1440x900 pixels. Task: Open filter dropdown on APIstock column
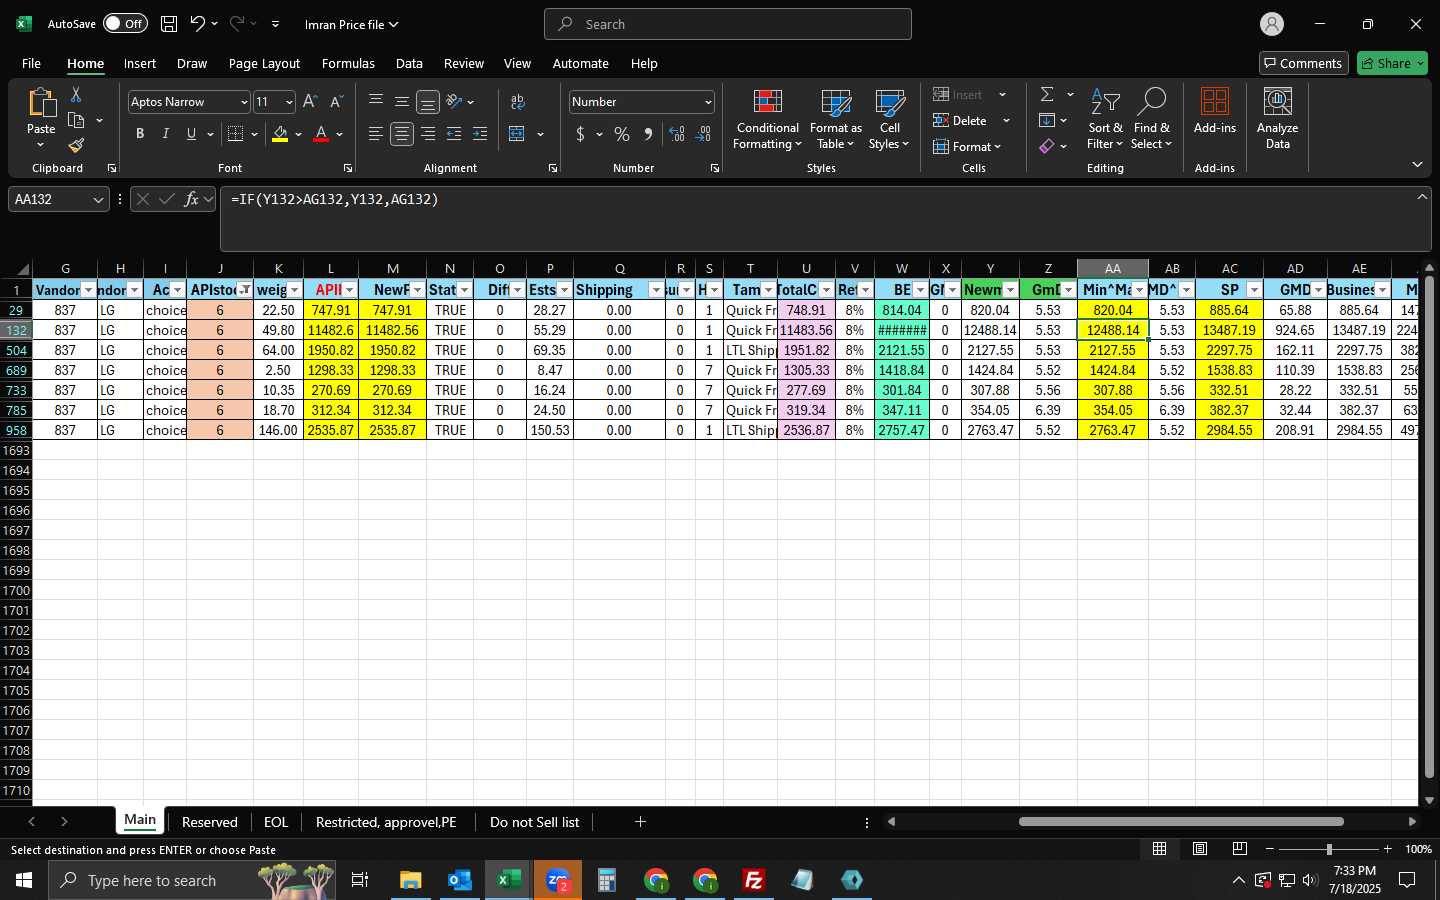[245, 290]
